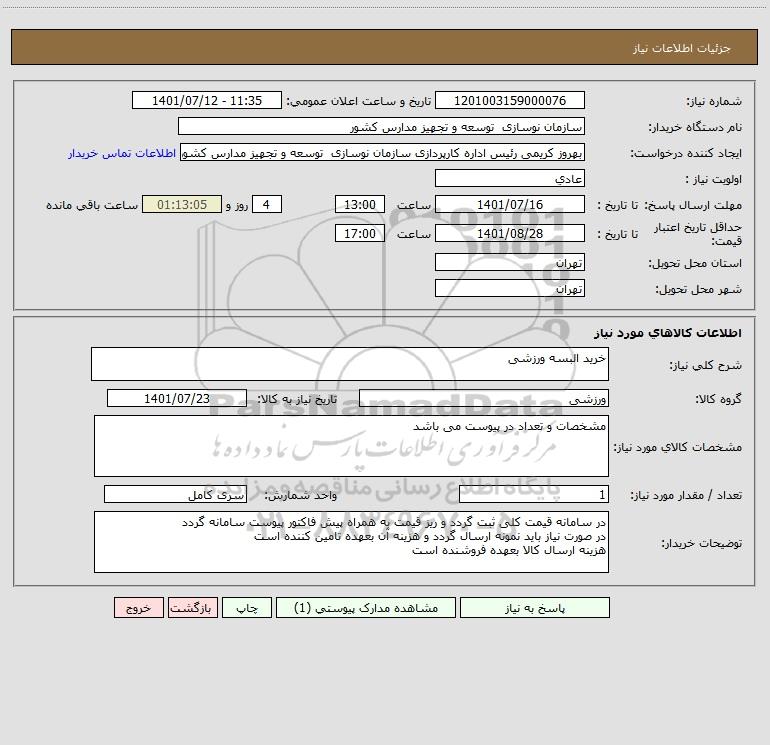Click the چاپ print button
This screenshot has width=770, height=745.
tap(247, 607)
